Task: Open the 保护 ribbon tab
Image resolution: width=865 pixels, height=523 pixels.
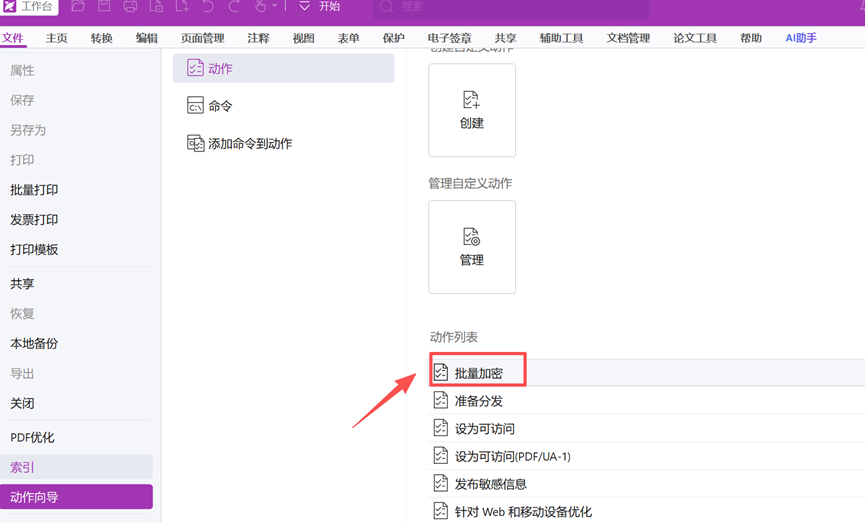Action: [x=394, y=38]
